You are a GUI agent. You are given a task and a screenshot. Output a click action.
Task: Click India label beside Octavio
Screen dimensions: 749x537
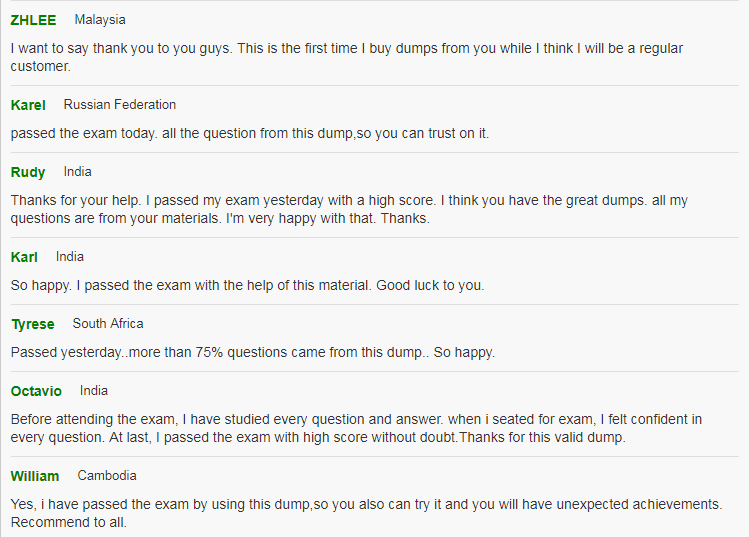click(x=94, y=391)
